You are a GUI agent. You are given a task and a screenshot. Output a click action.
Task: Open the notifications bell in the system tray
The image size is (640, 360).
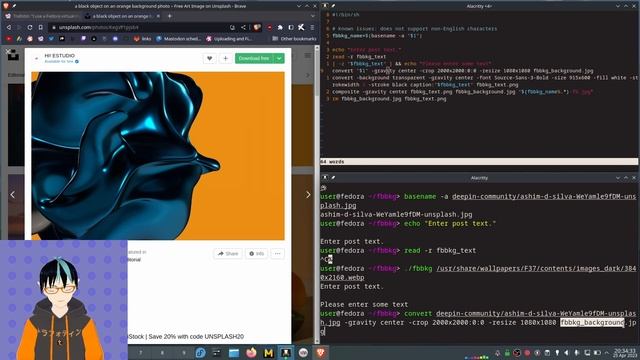click(498, 353)
